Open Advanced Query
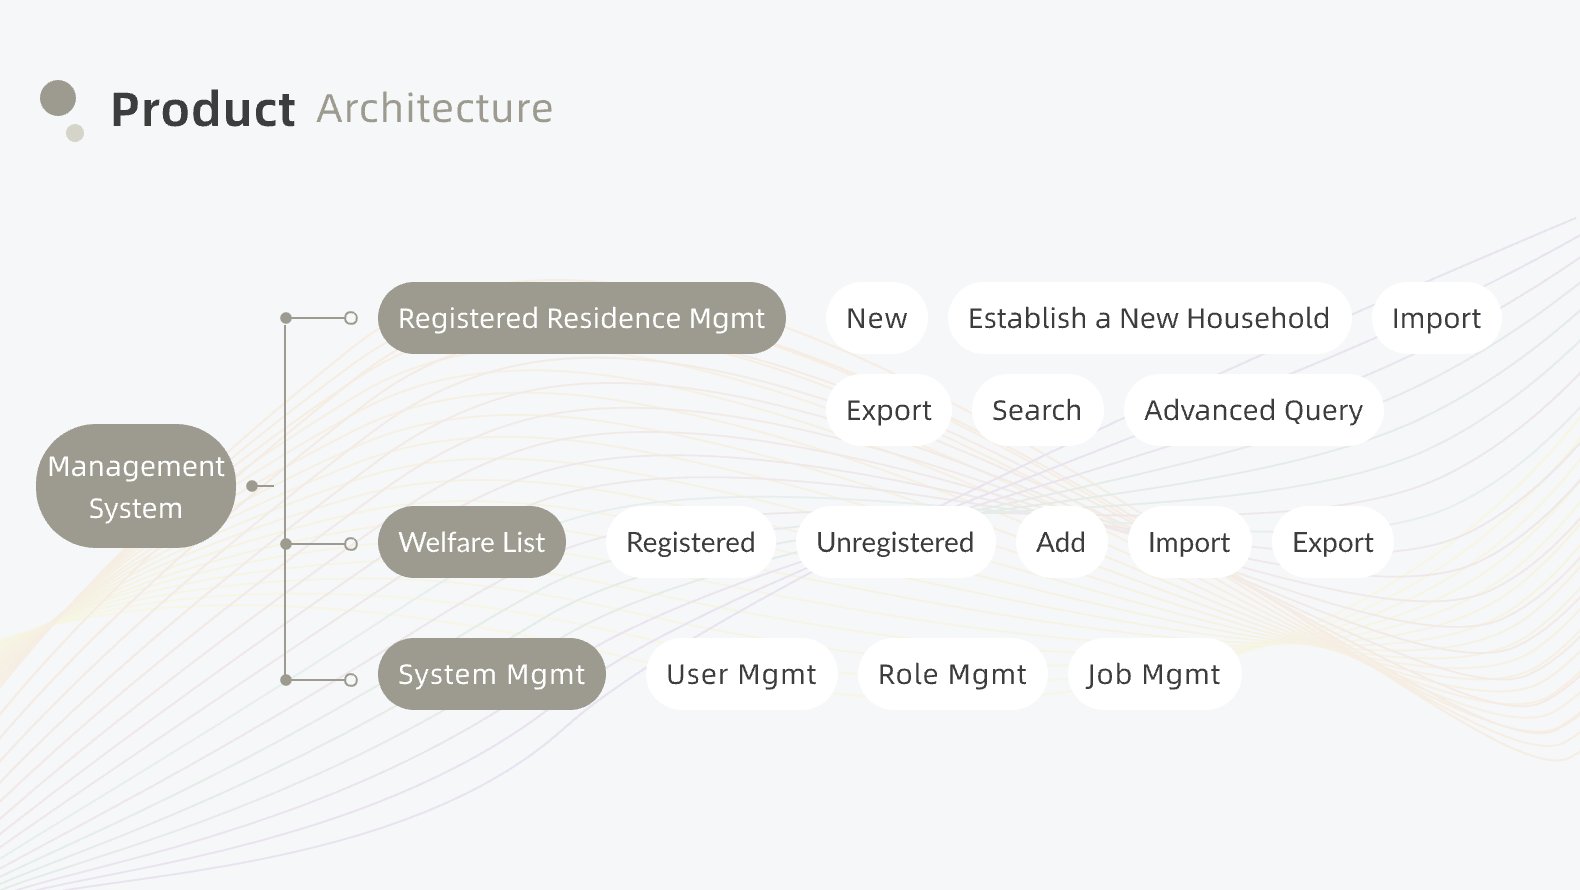1580x890 pixels. click(1252, 410)
